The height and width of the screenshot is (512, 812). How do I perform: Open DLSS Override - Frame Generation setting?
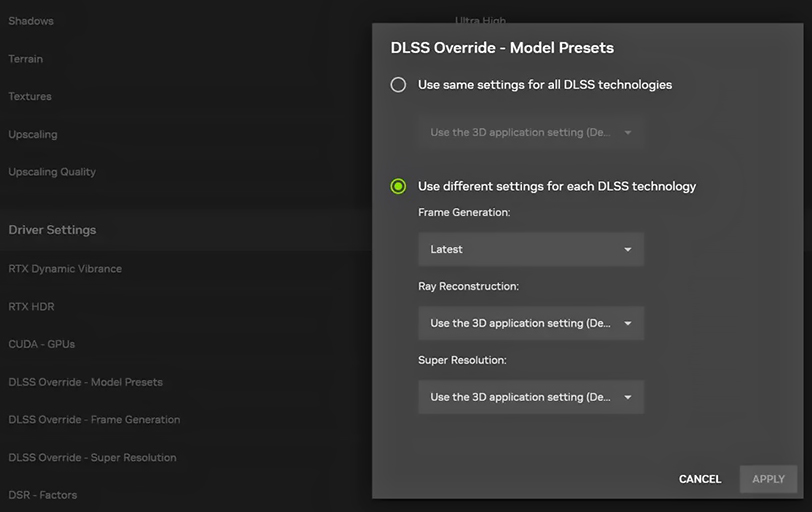pos(94,420)
